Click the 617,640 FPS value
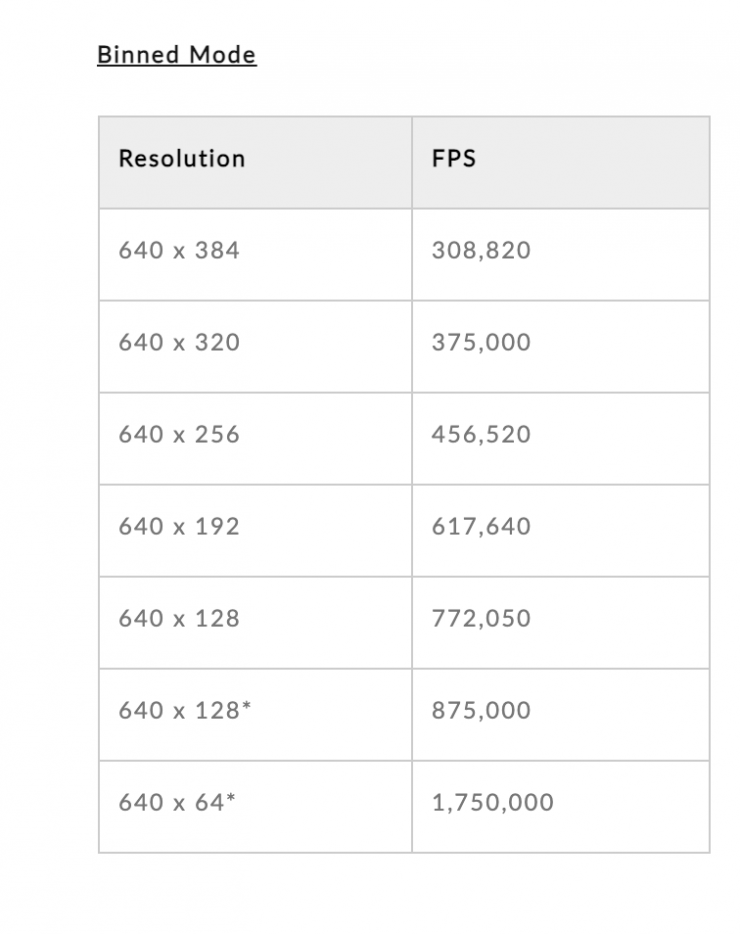 click(481, 527)
